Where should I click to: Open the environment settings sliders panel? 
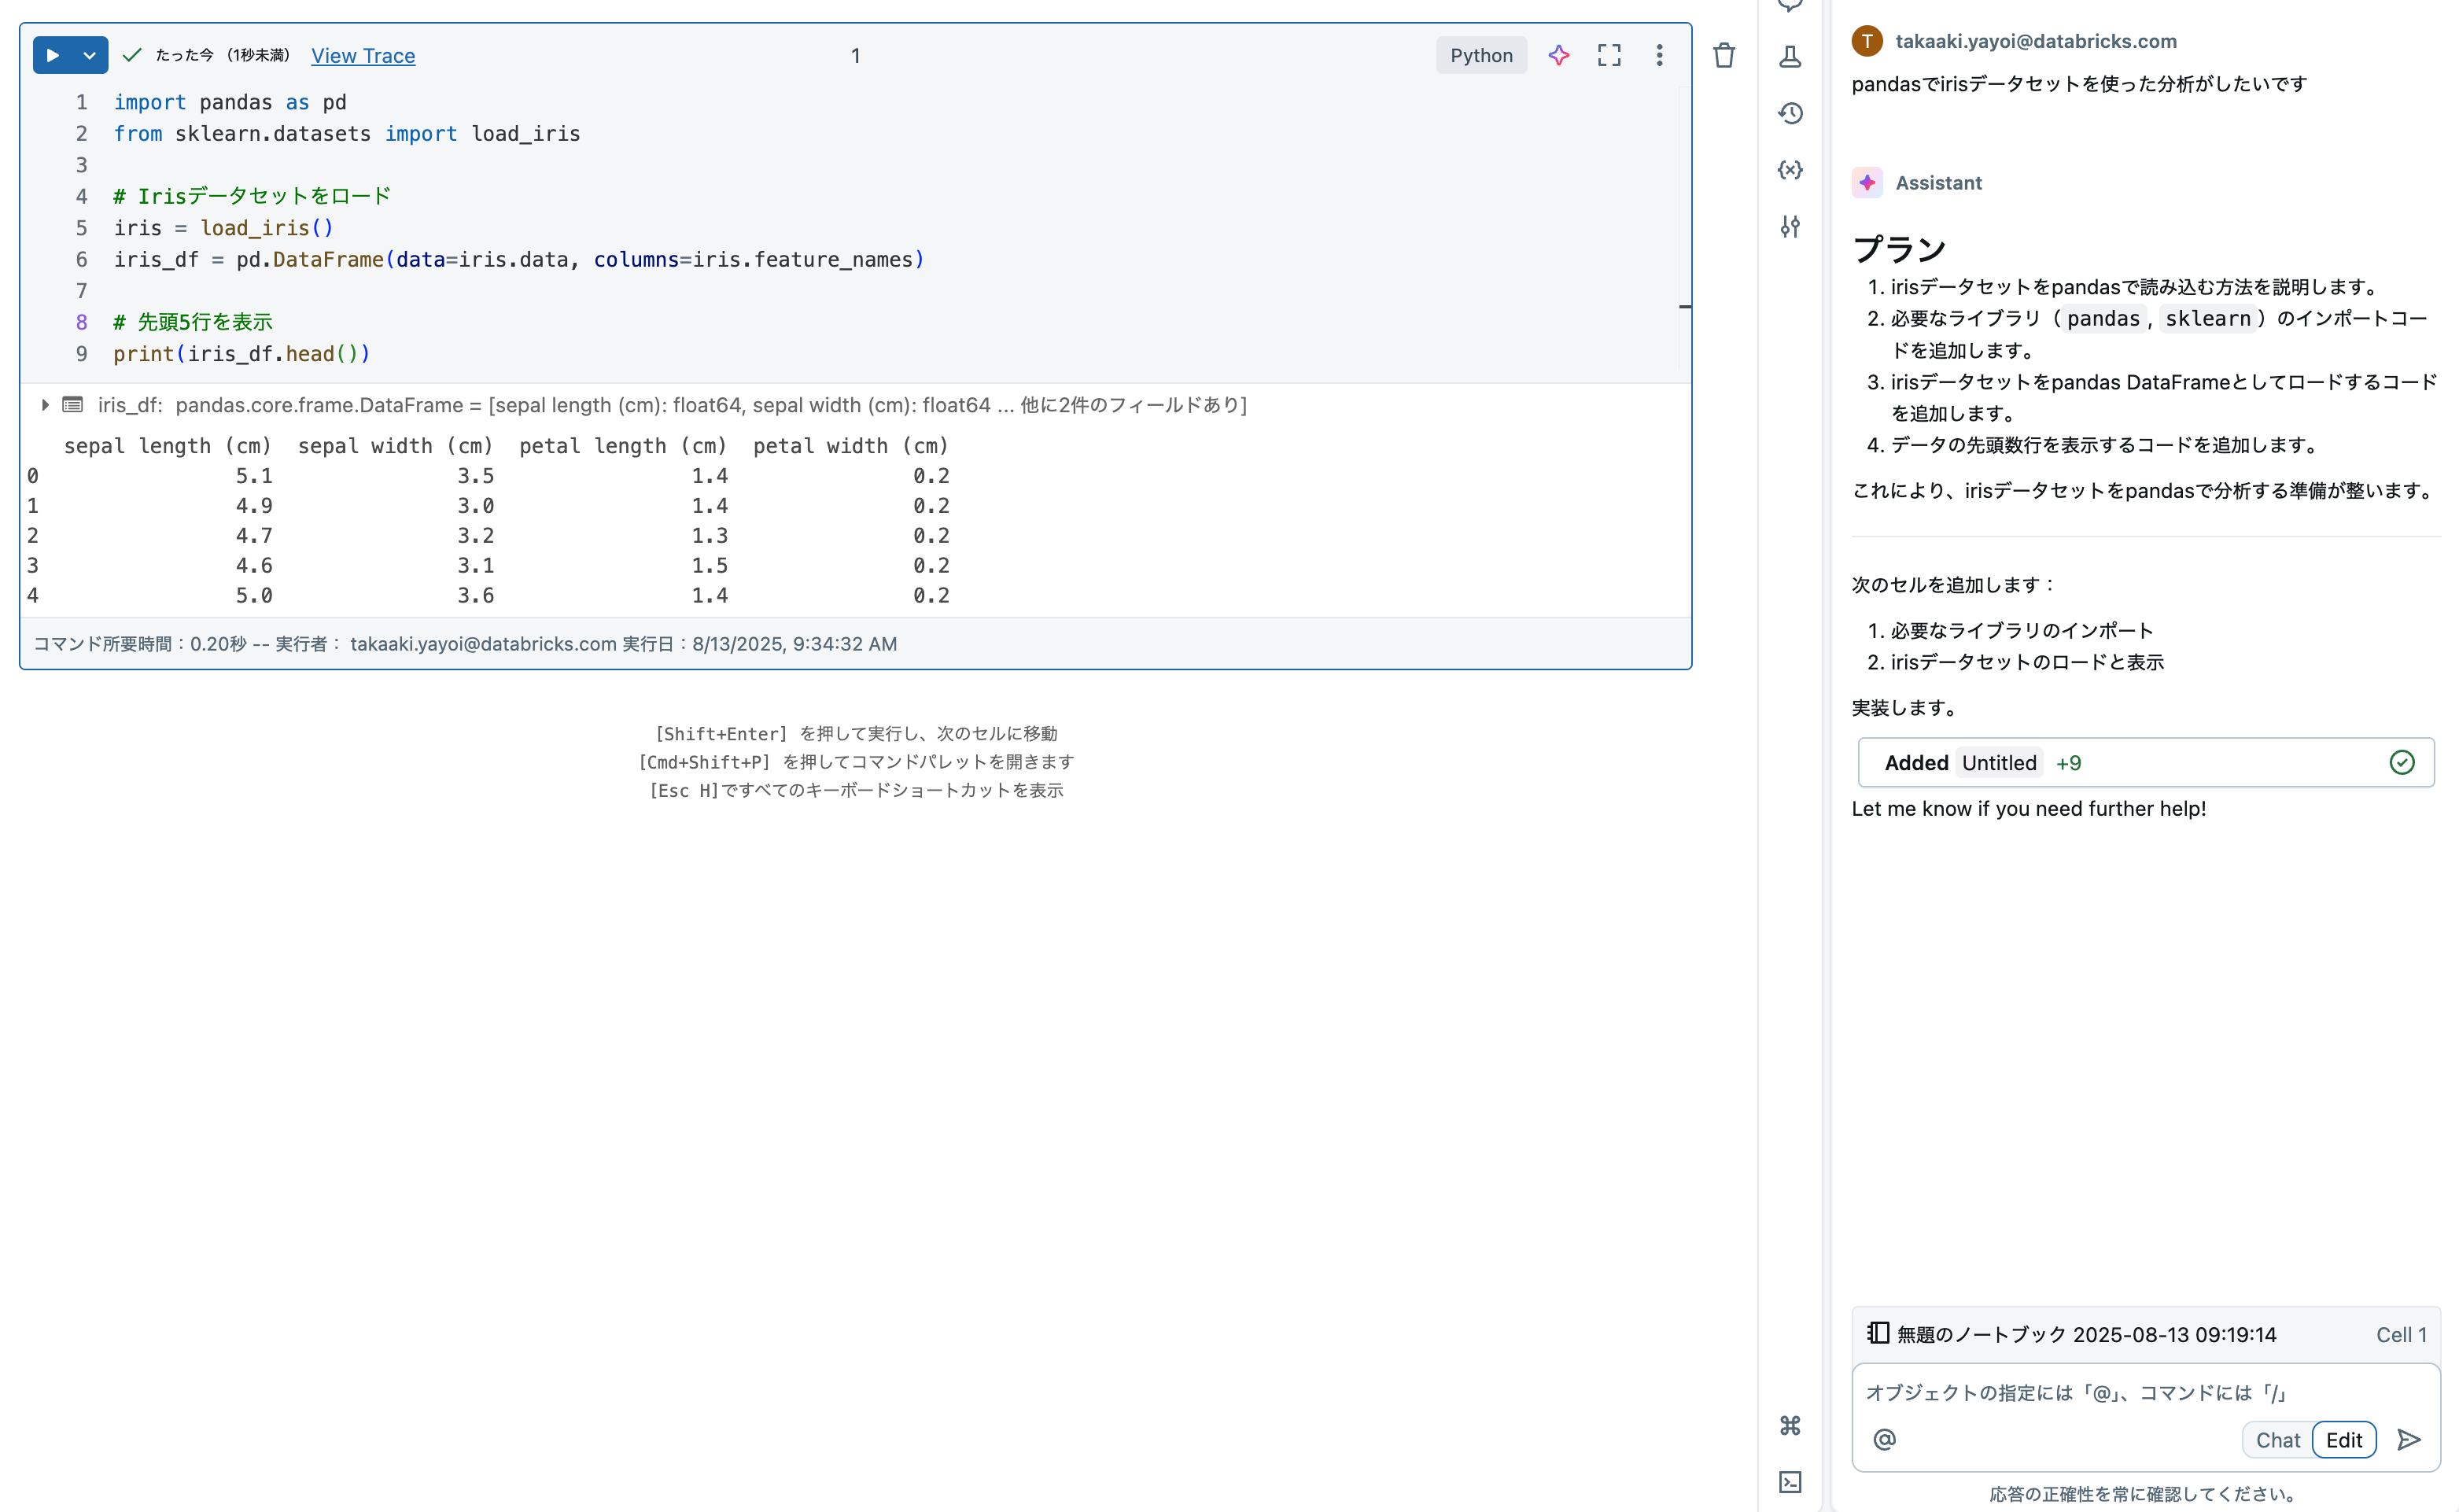tap(1790, 227)
